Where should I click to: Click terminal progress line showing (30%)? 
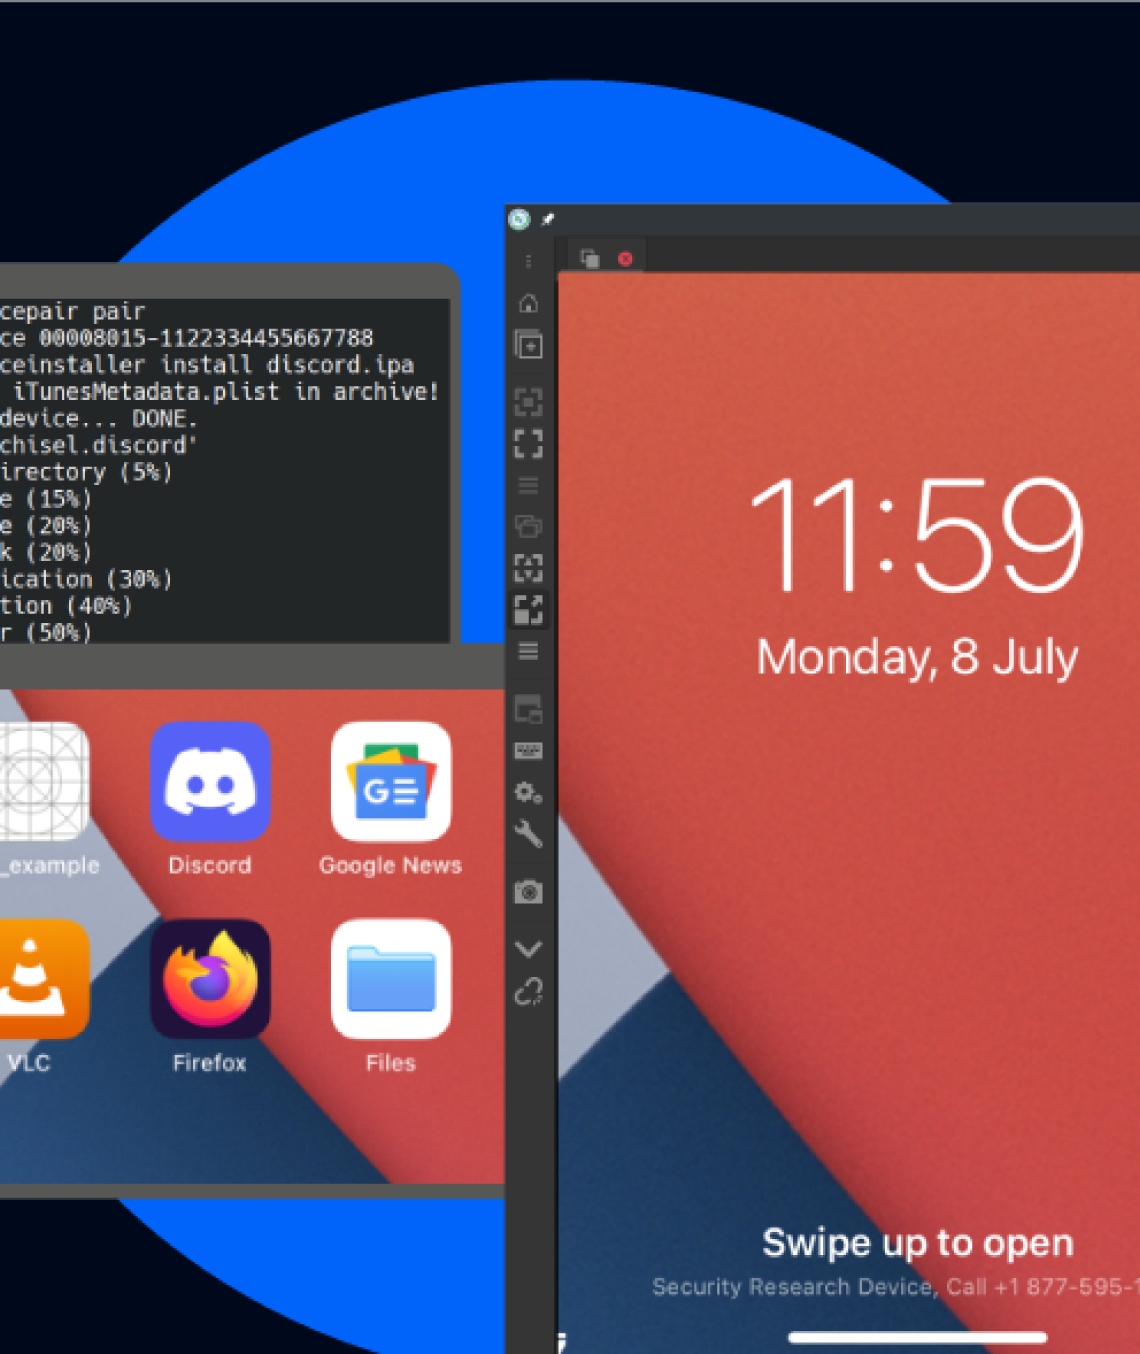click(x=86, y=579)
